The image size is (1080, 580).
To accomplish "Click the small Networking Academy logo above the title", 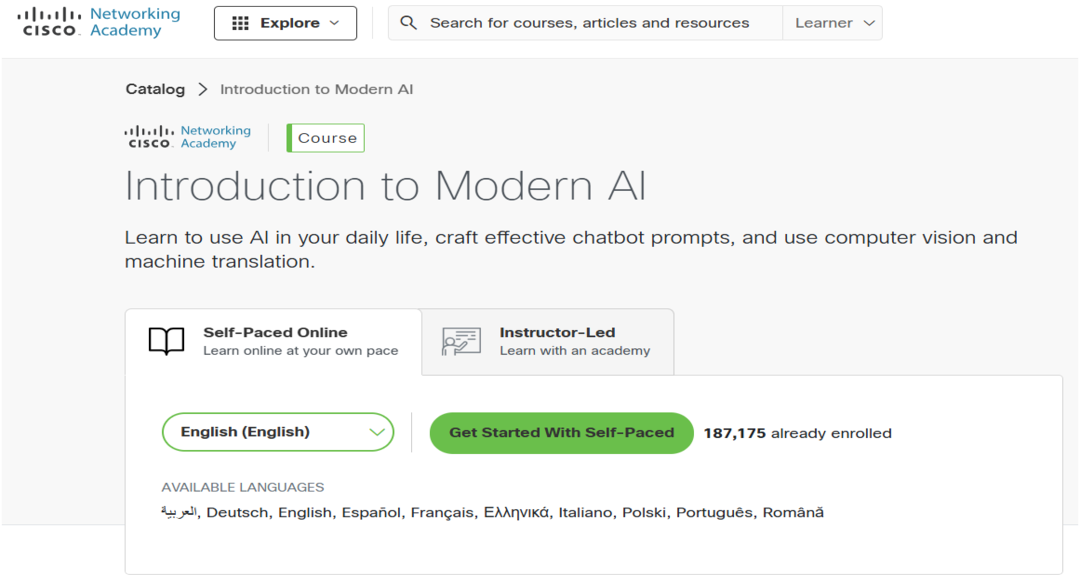I will click(x=188, y=137).
